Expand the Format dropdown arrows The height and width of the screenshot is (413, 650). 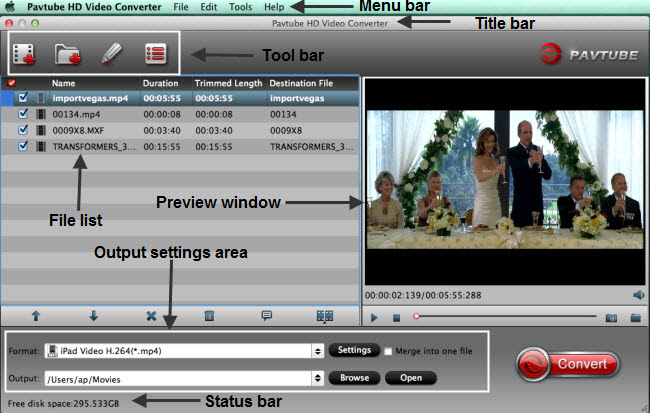tap(318, 351)
